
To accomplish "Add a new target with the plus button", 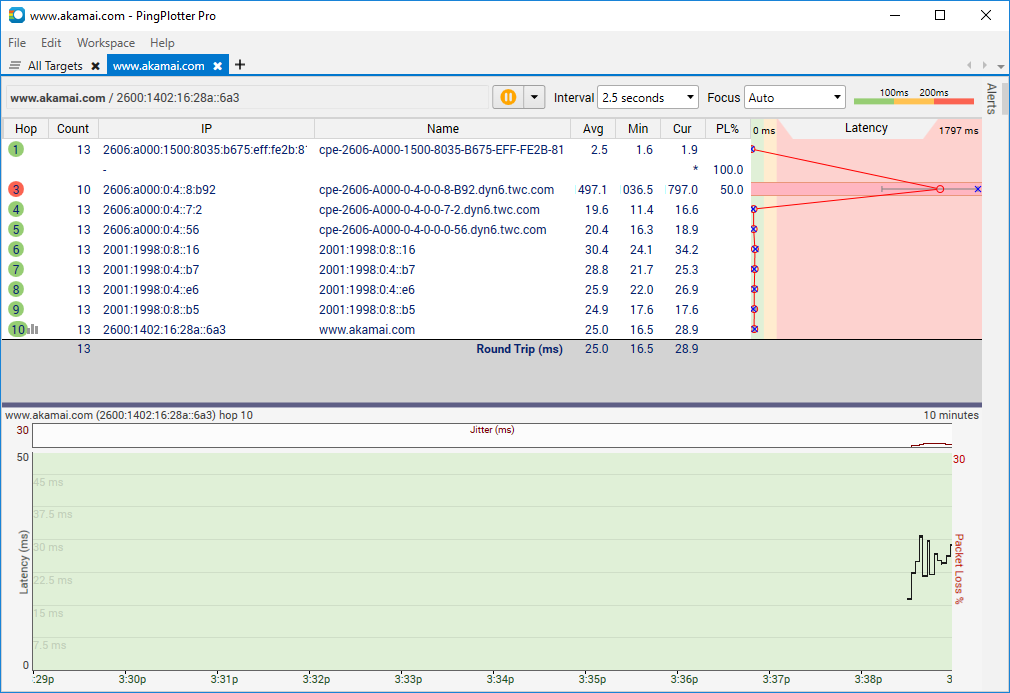I will pyautogui.click(x=239, y=64).
